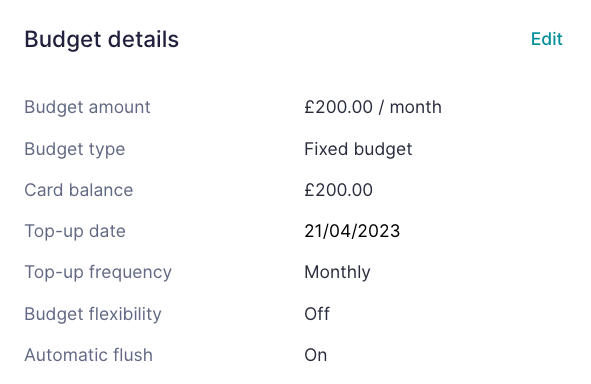Click the Monthly frequency value

pyautogui.click(x=337, y=273)
